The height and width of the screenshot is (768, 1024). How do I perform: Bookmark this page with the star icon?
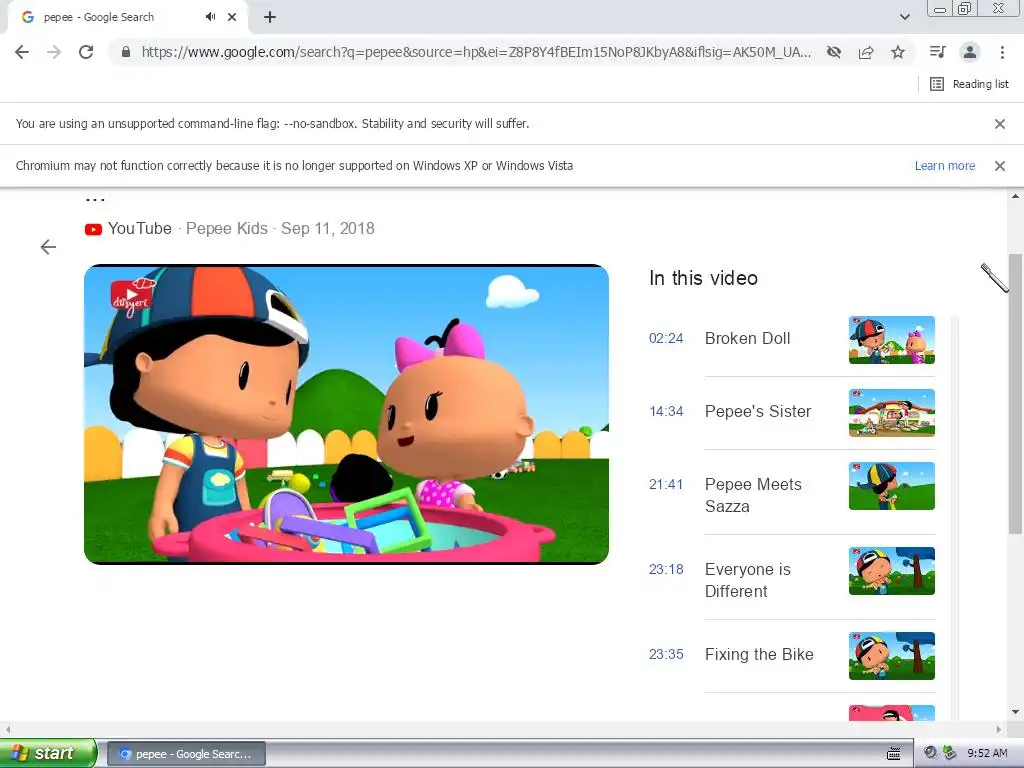click(x=898, y=52)
